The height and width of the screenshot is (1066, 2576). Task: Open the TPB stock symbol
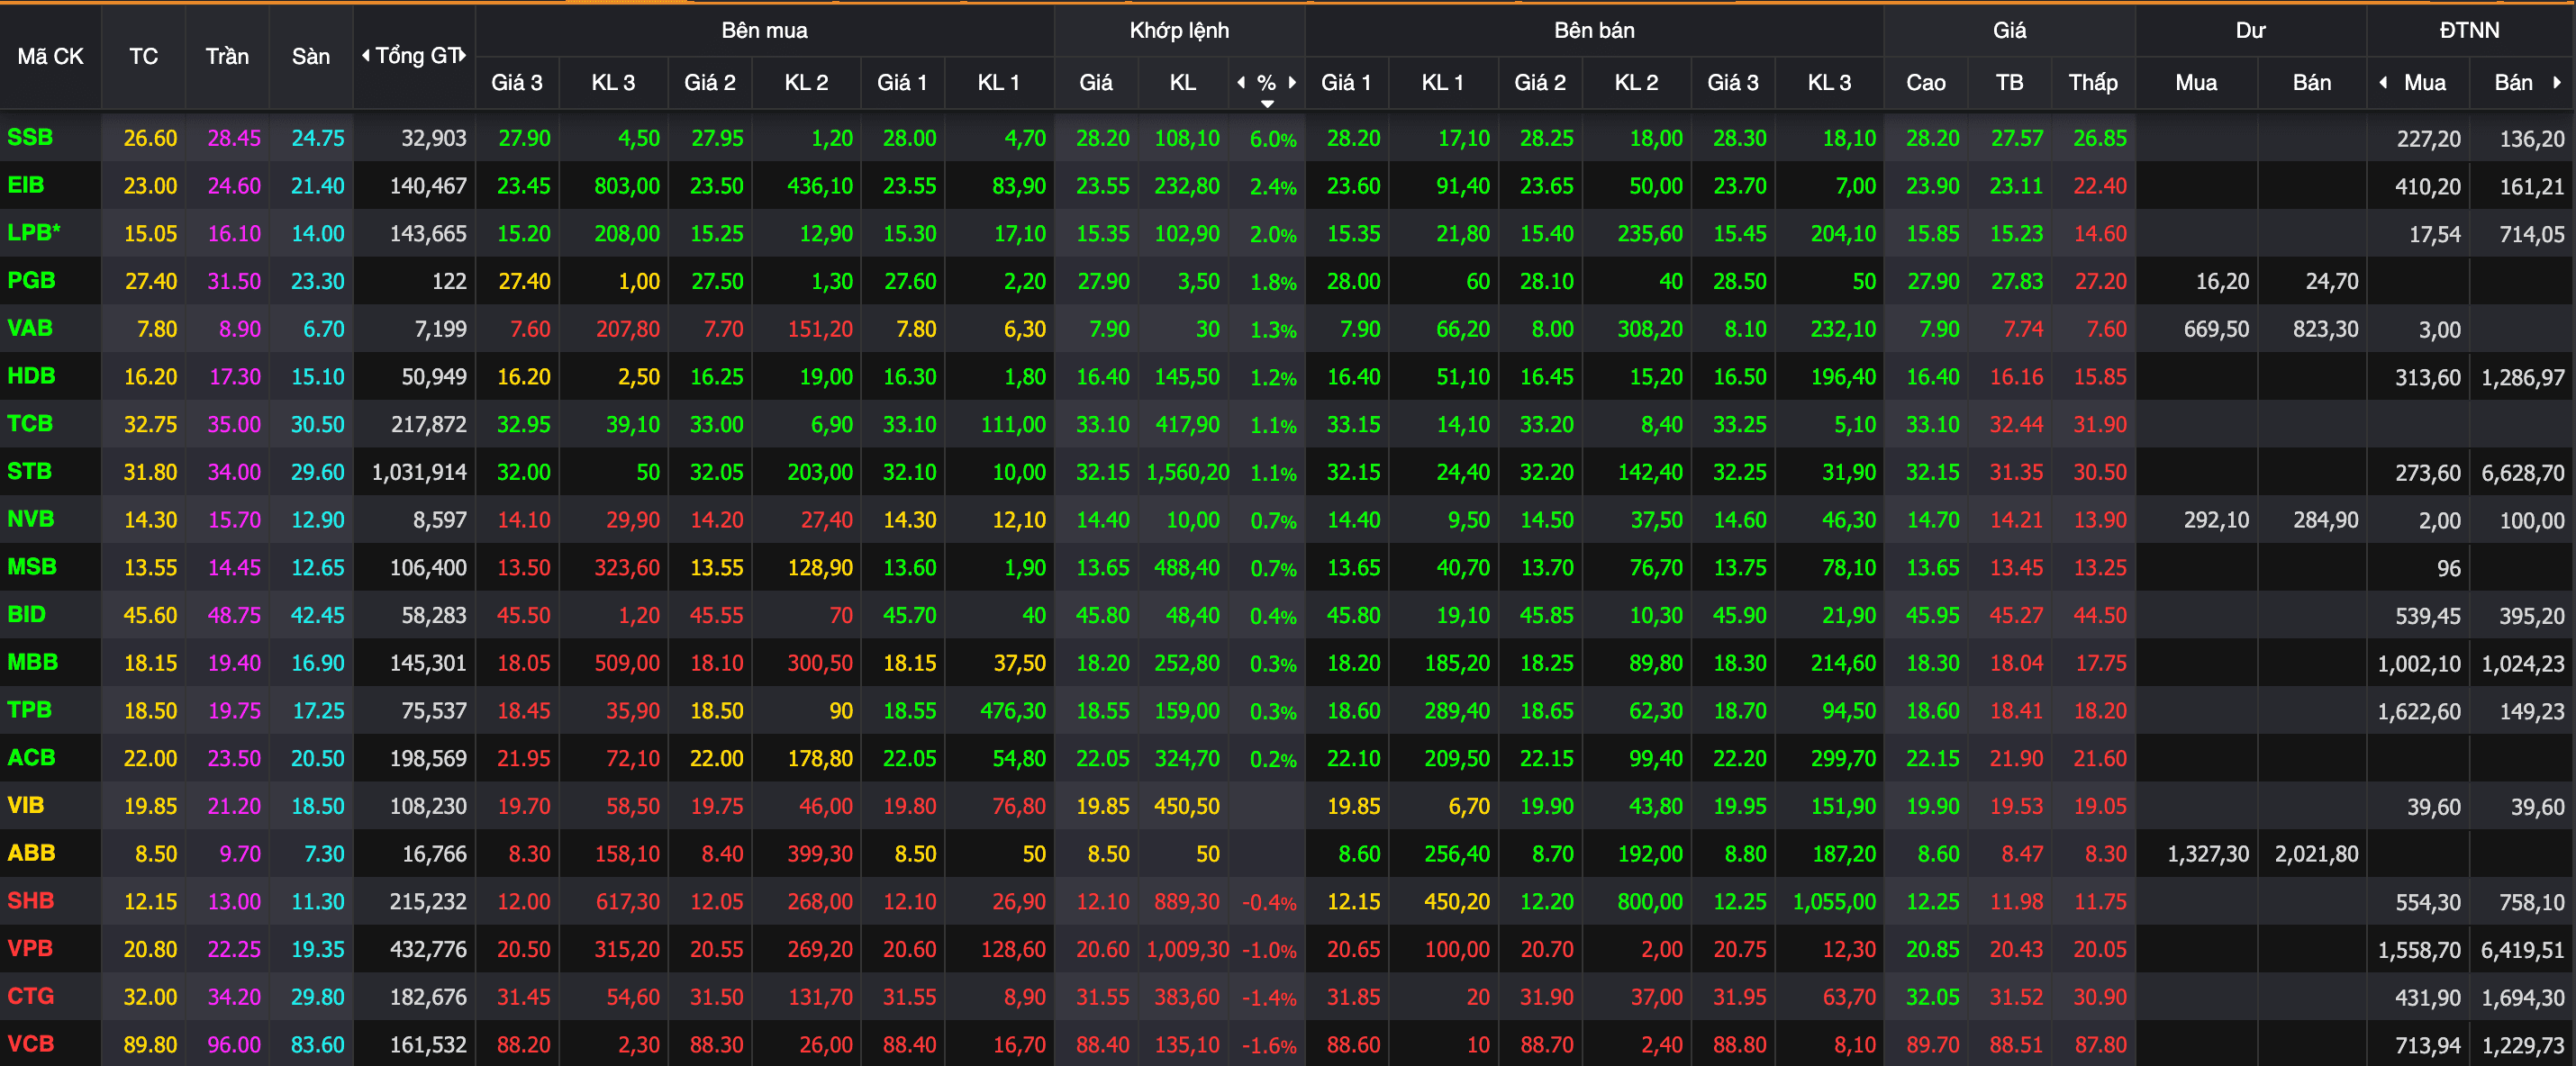coord(29,710)
